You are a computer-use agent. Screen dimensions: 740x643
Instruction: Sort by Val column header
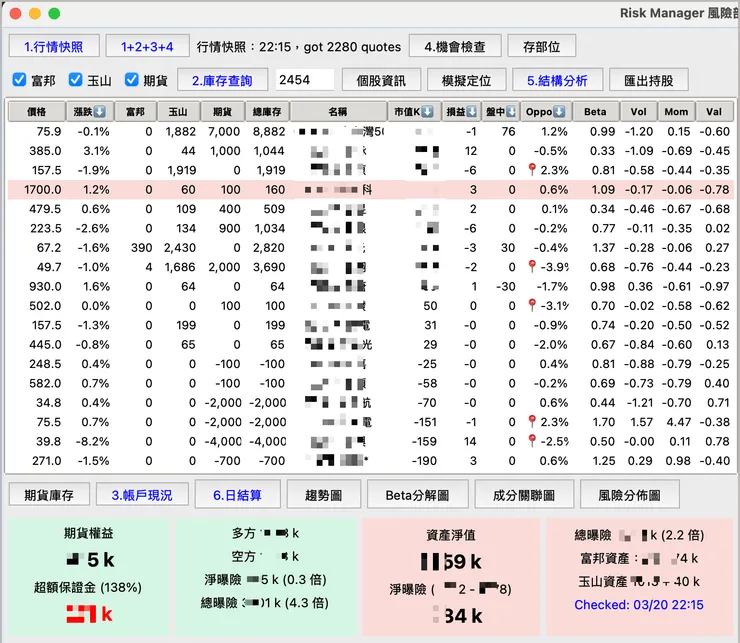[x=714, y=111]
